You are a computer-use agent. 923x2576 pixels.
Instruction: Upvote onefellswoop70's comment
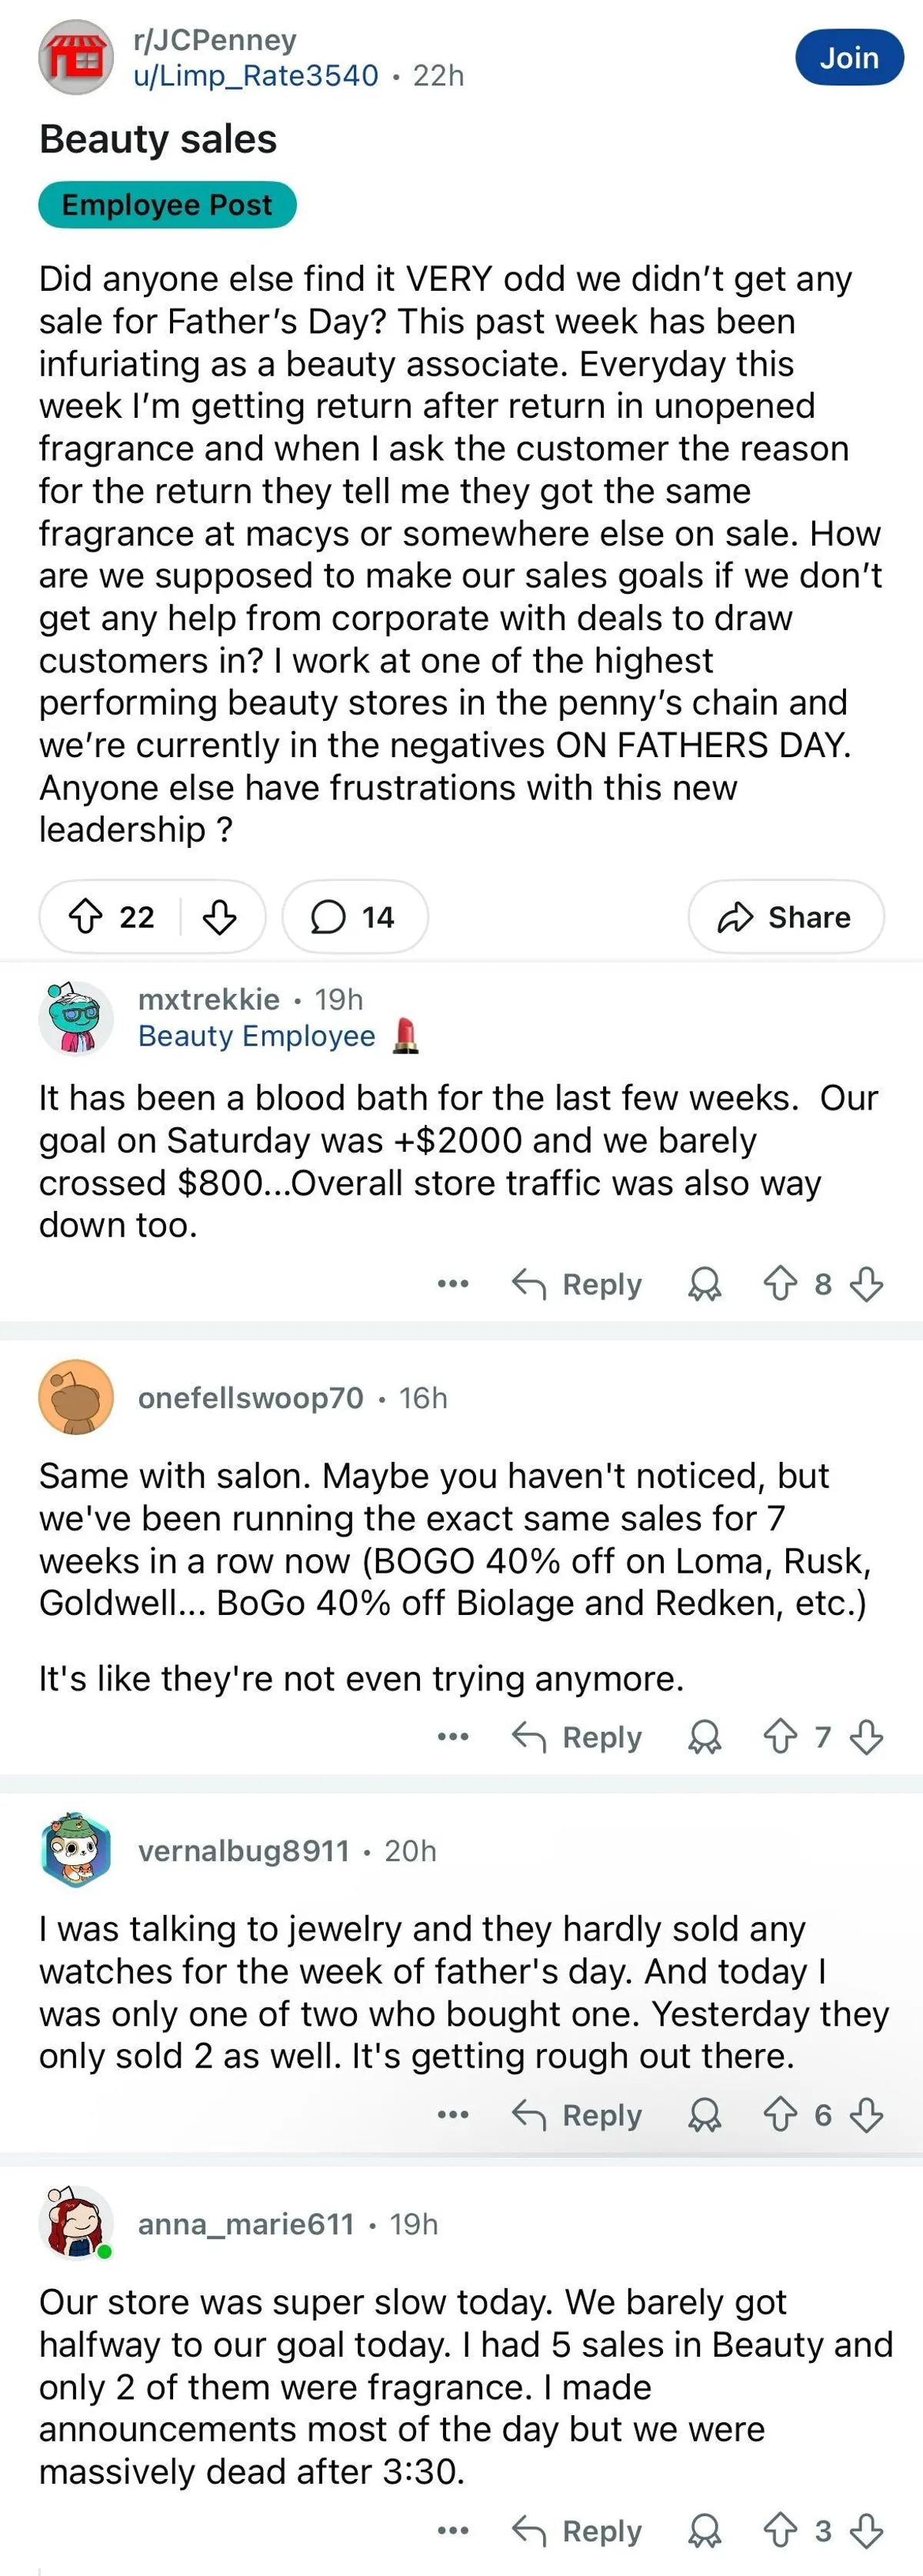tap(780, 1737)
